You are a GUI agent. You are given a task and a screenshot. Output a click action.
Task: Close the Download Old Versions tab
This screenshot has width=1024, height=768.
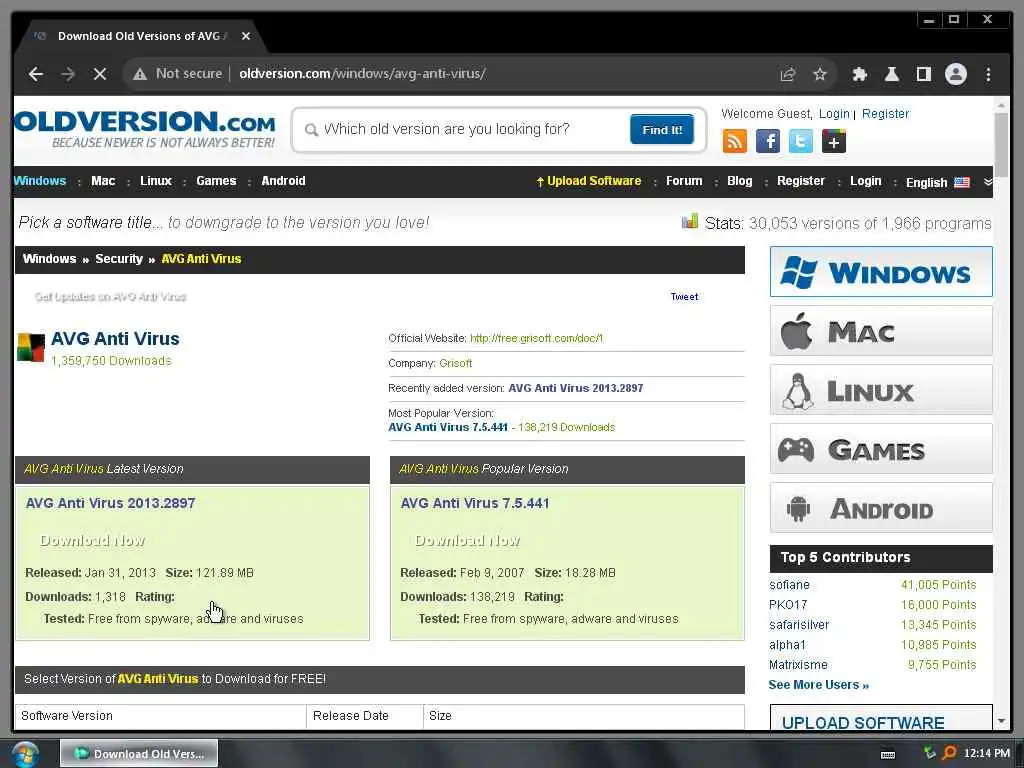pos(246,37)
